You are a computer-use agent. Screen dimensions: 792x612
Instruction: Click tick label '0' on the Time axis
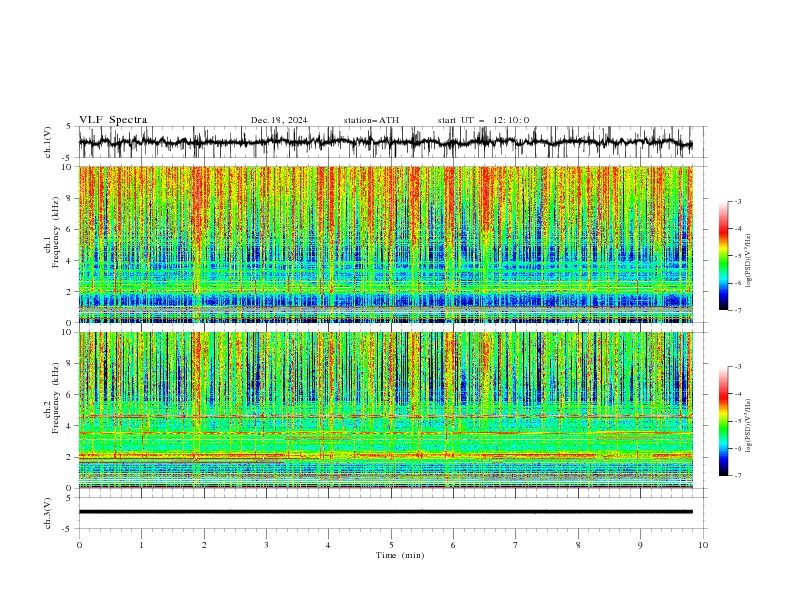79,545
